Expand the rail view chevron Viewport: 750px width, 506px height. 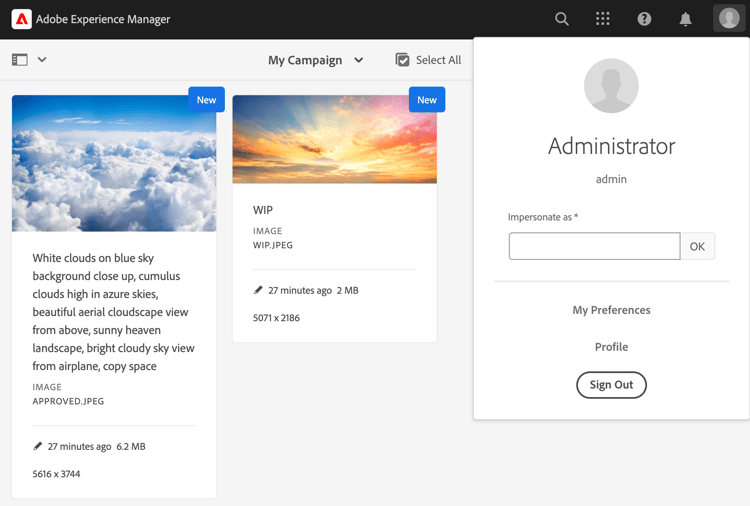(x=42, y=60)
